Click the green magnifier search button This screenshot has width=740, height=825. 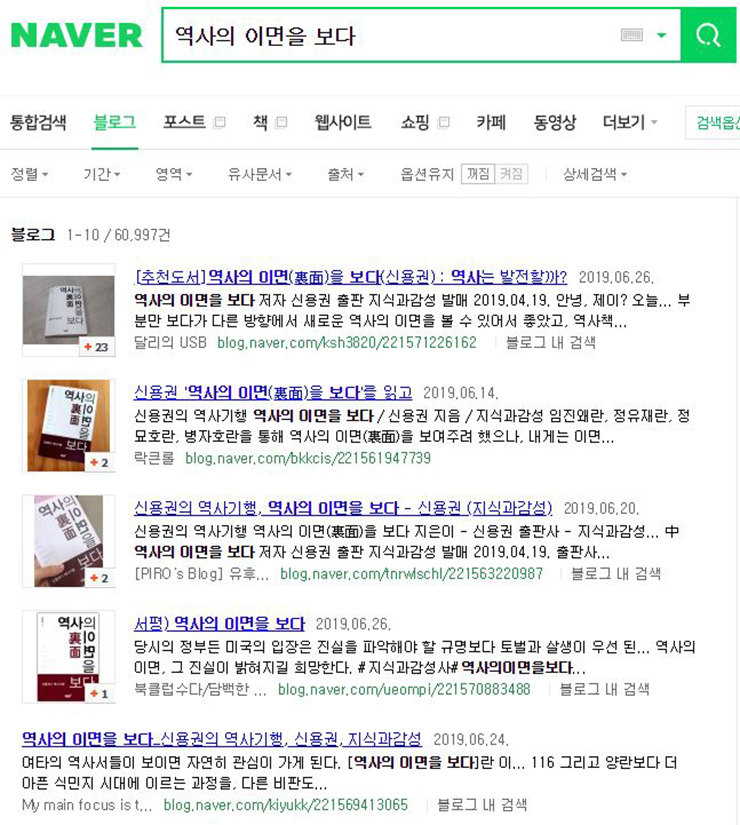click(708, 35)
